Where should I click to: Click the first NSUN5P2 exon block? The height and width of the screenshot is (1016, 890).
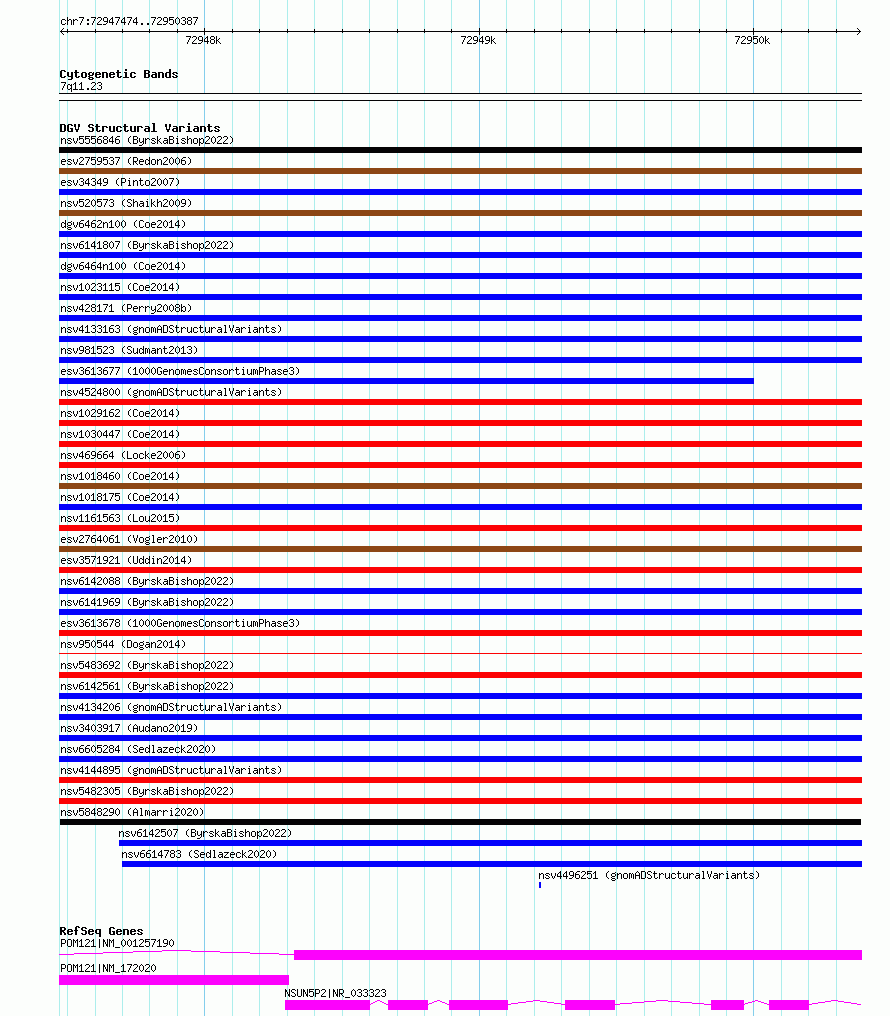coord(328,1005)
